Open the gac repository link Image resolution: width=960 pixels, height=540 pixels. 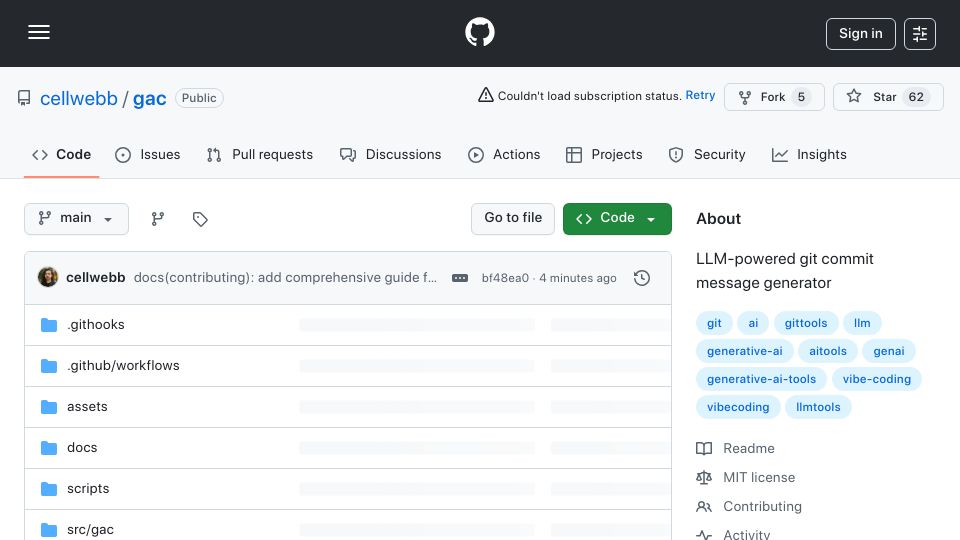[x=149, y=98]
